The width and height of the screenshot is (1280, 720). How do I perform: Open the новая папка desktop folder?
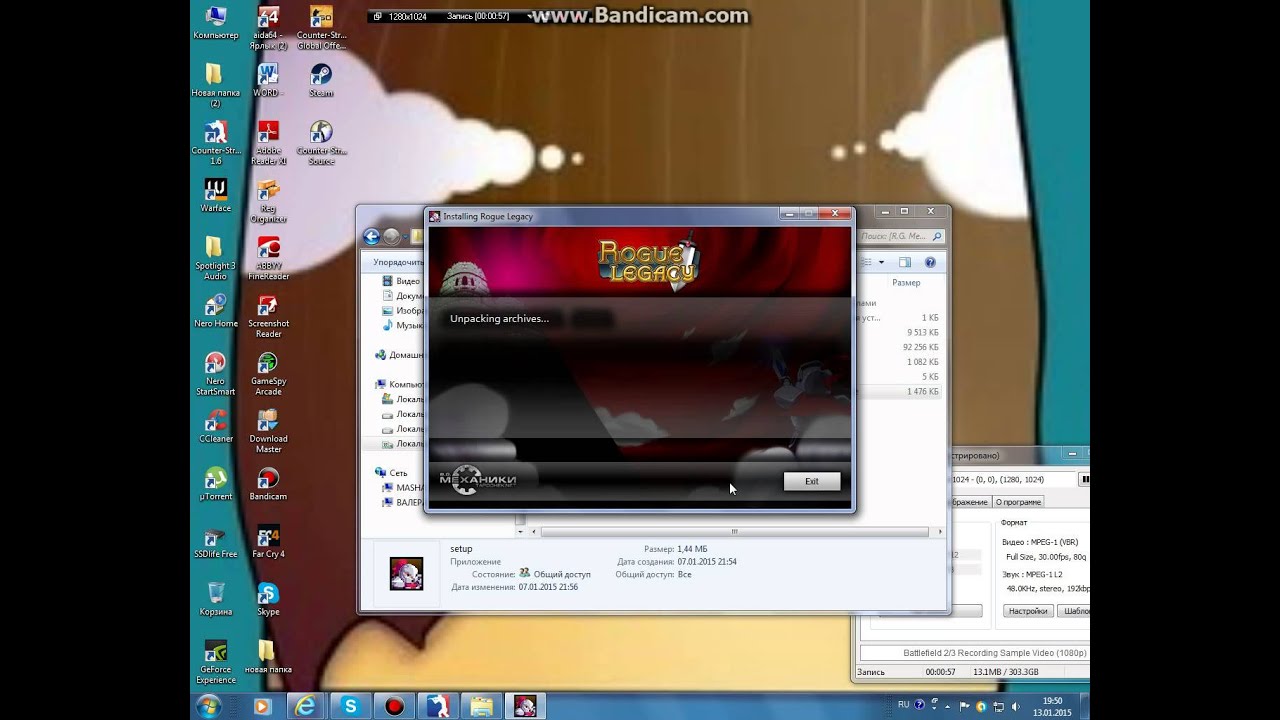pos(268,657)
